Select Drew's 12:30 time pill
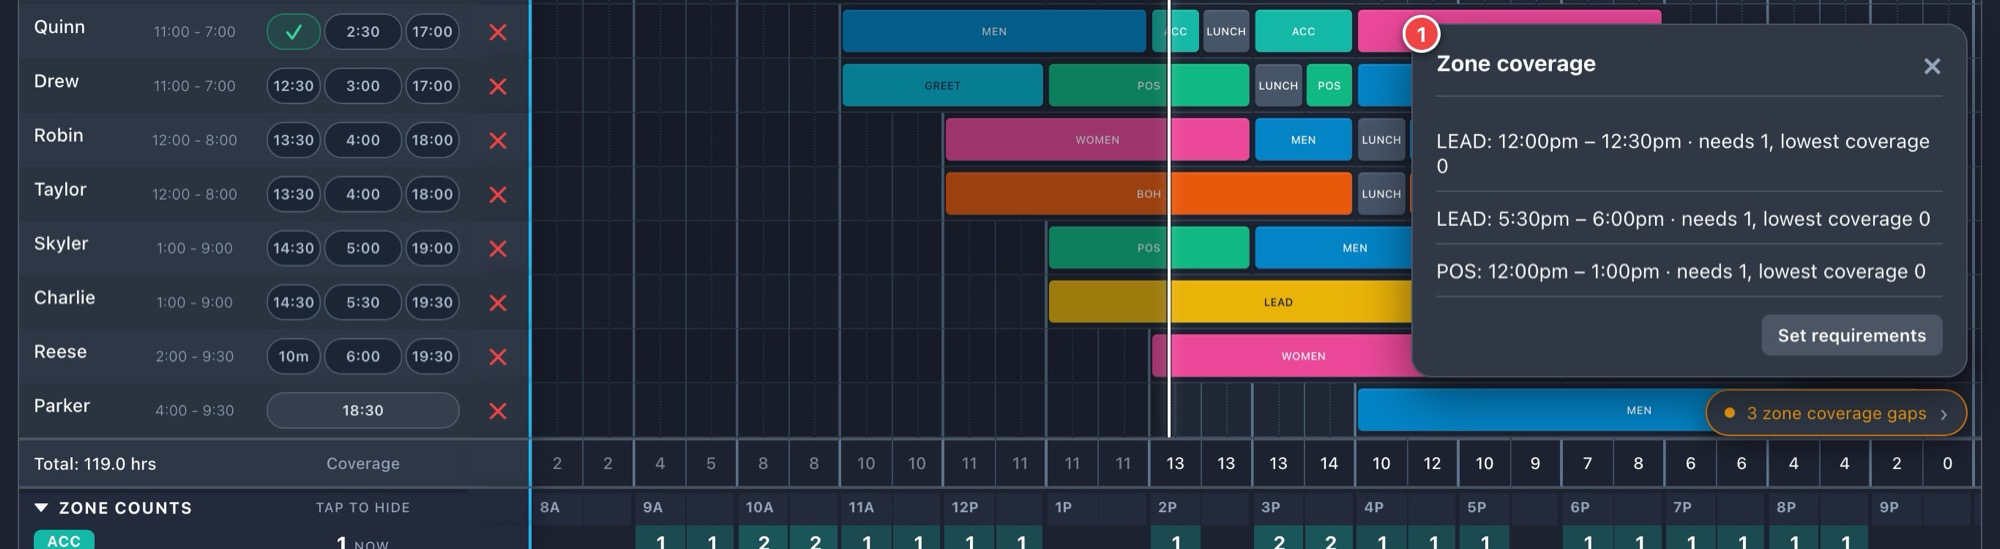This screenshot has height=549, width=2000. coord(293,86)
